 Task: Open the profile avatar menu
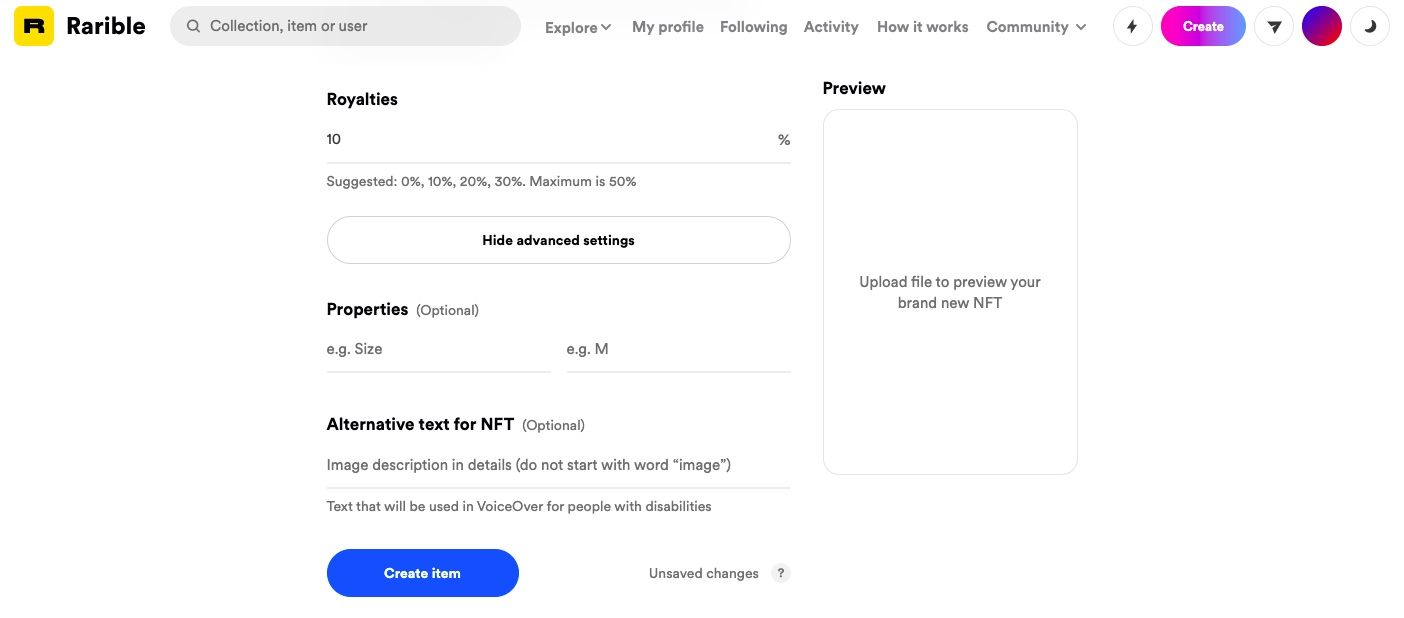click(1322, 27)
